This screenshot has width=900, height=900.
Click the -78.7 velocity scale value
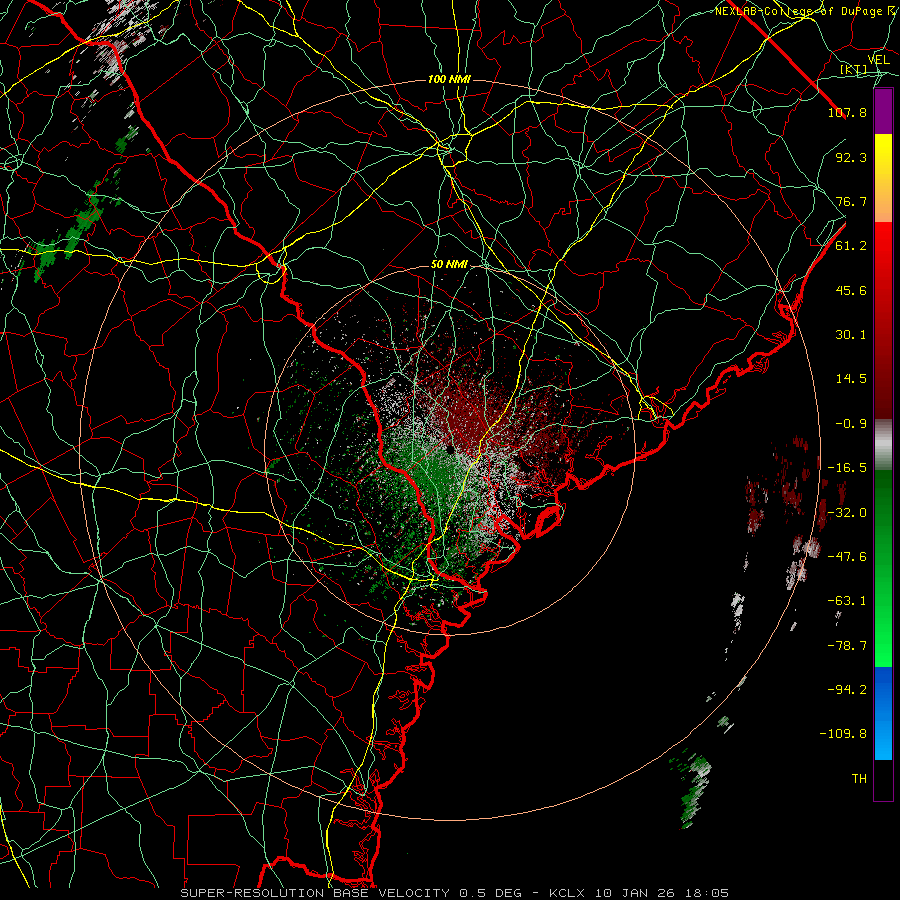[x=847, y=646]
